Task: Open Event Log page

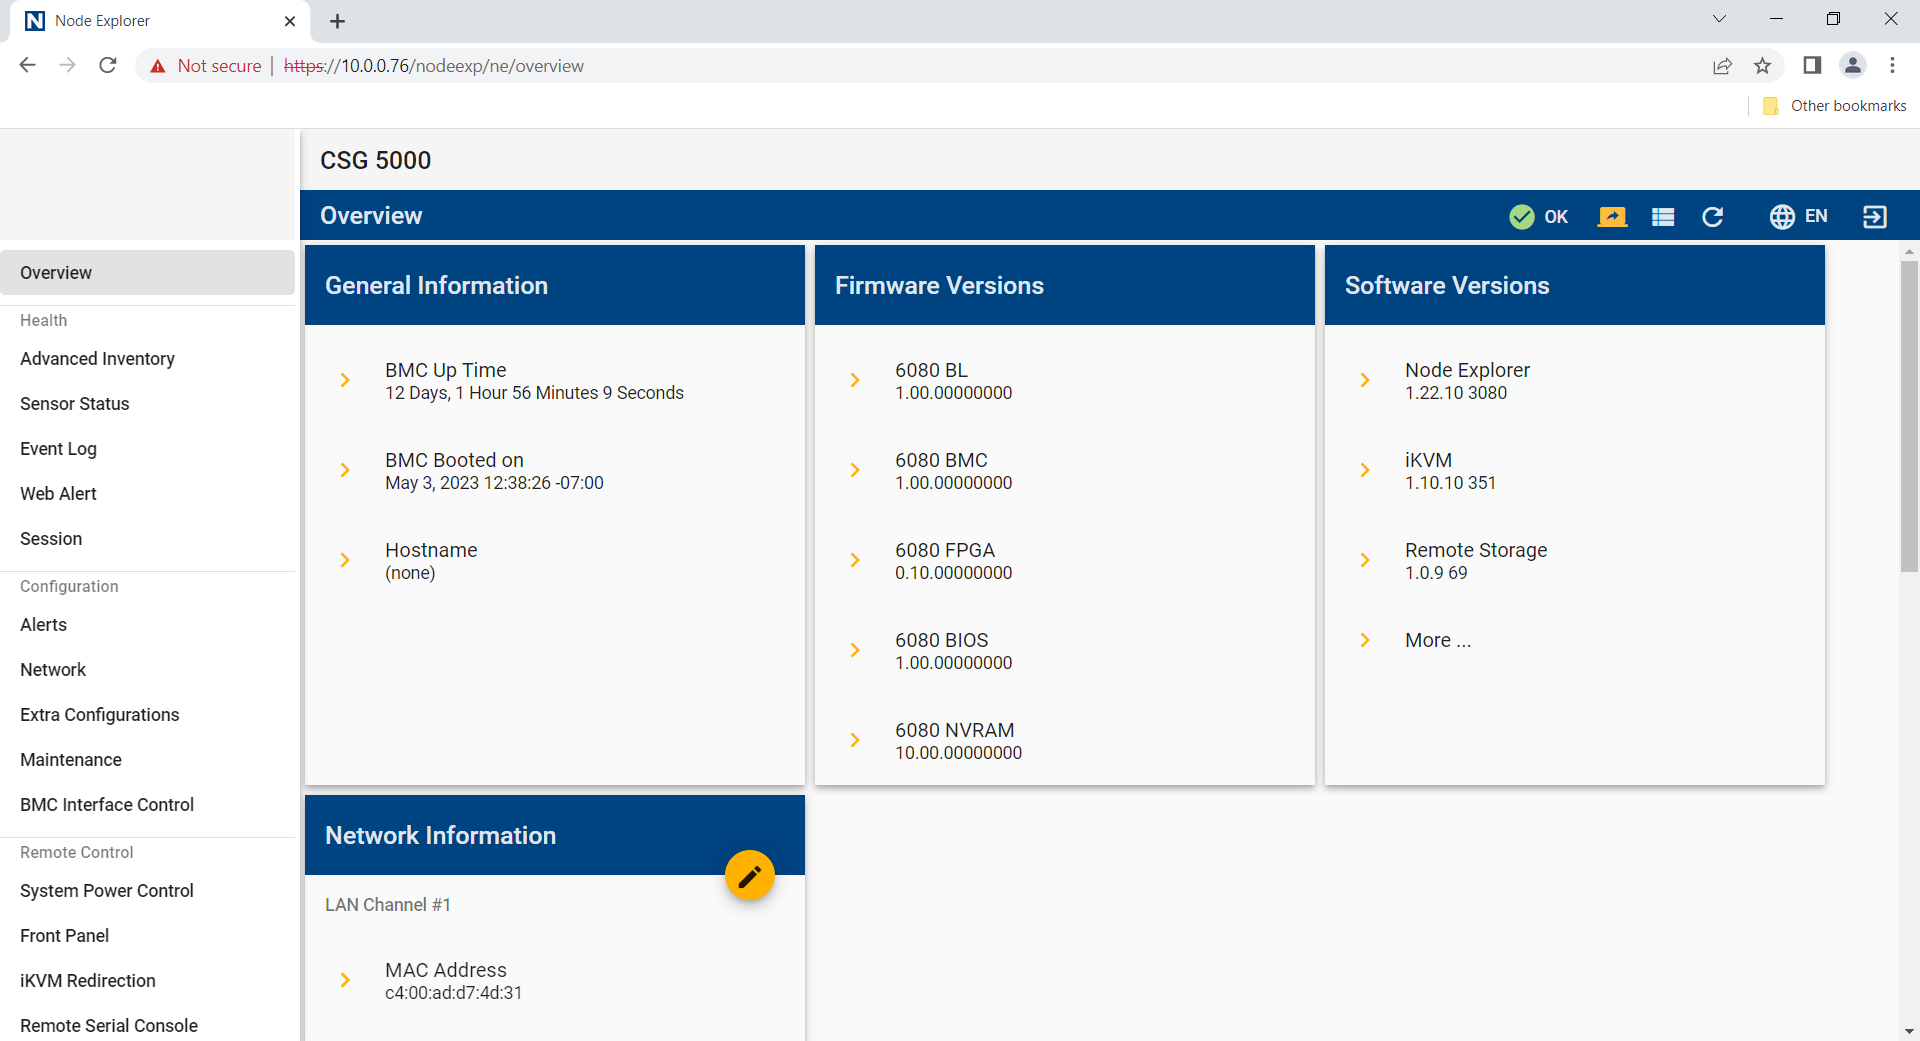Action: [148, 449]
